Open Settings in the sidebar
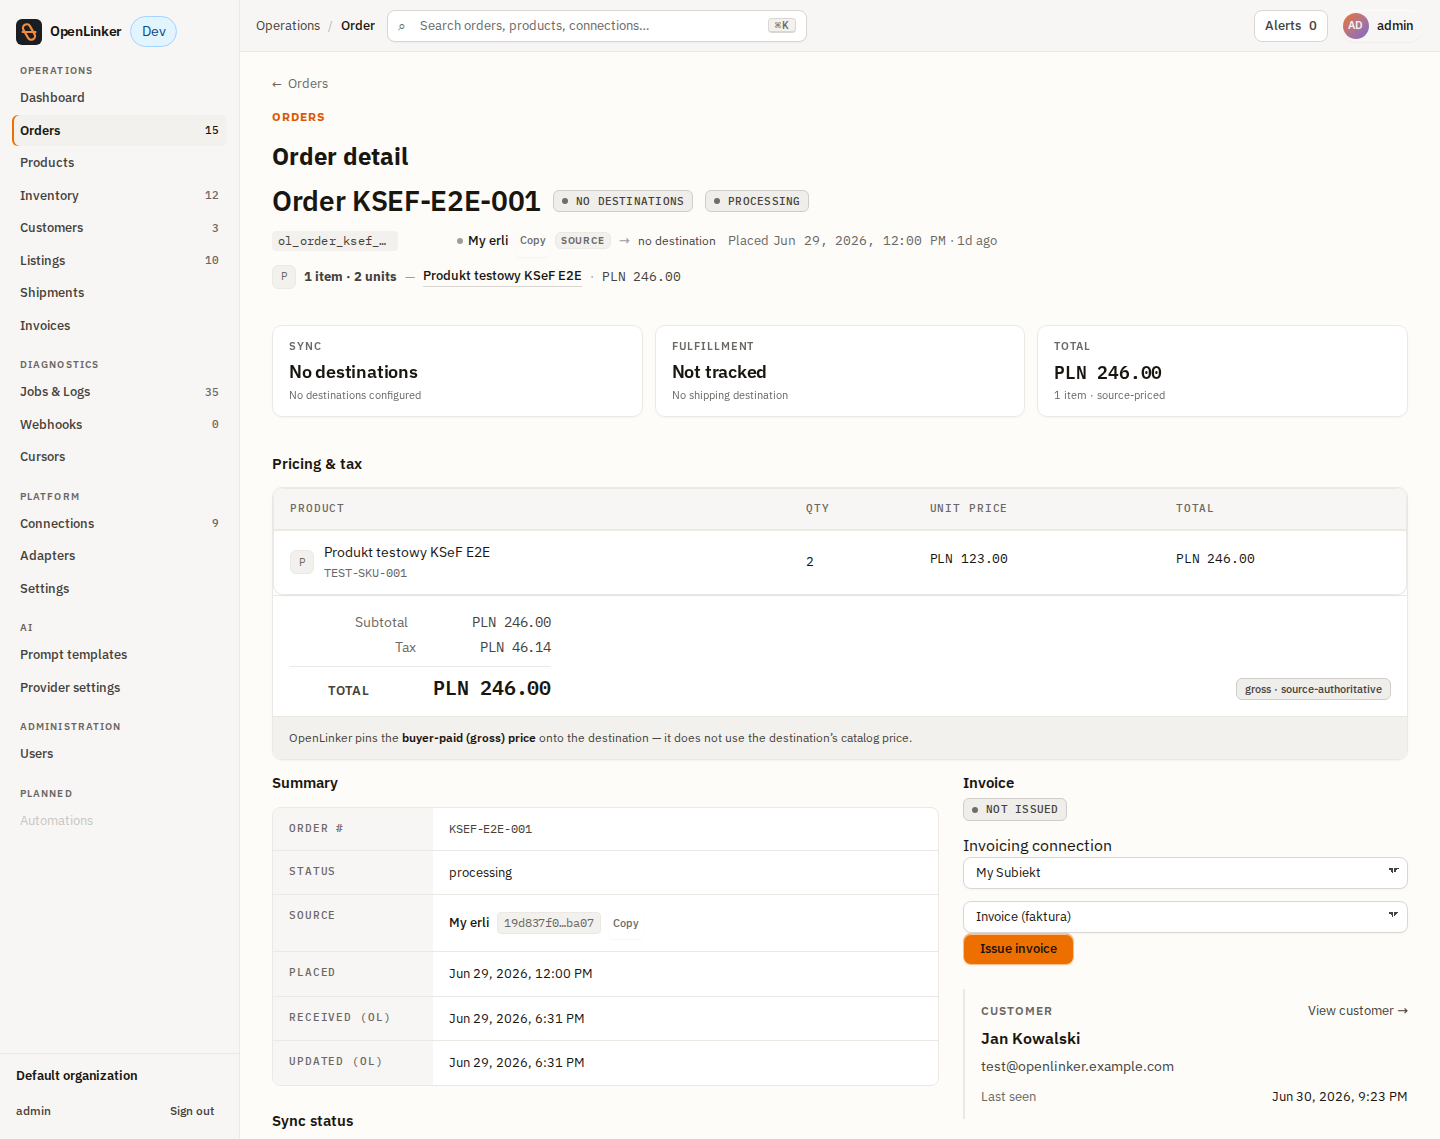Screen dimensions: 1440x1139 tap(119, 589)
